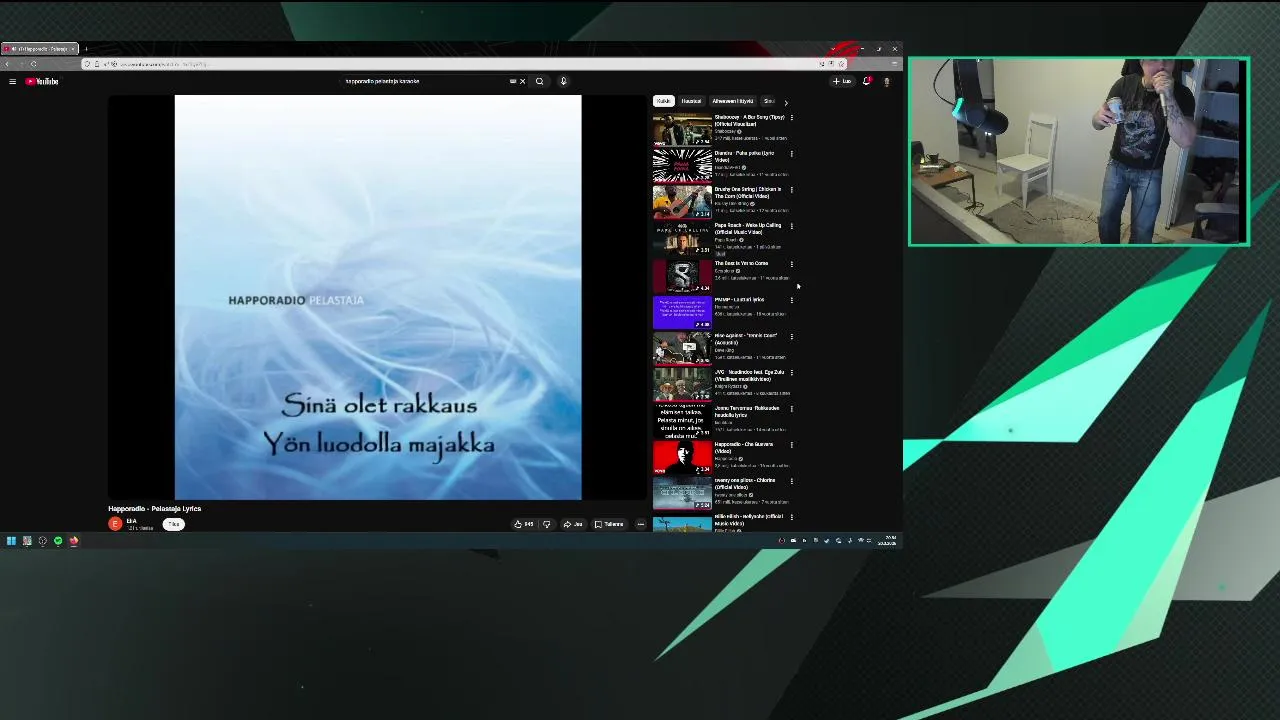This screenshot has height=720, width=1280.
Task: Go to the YouTube home logo
Action: (42, 81)
